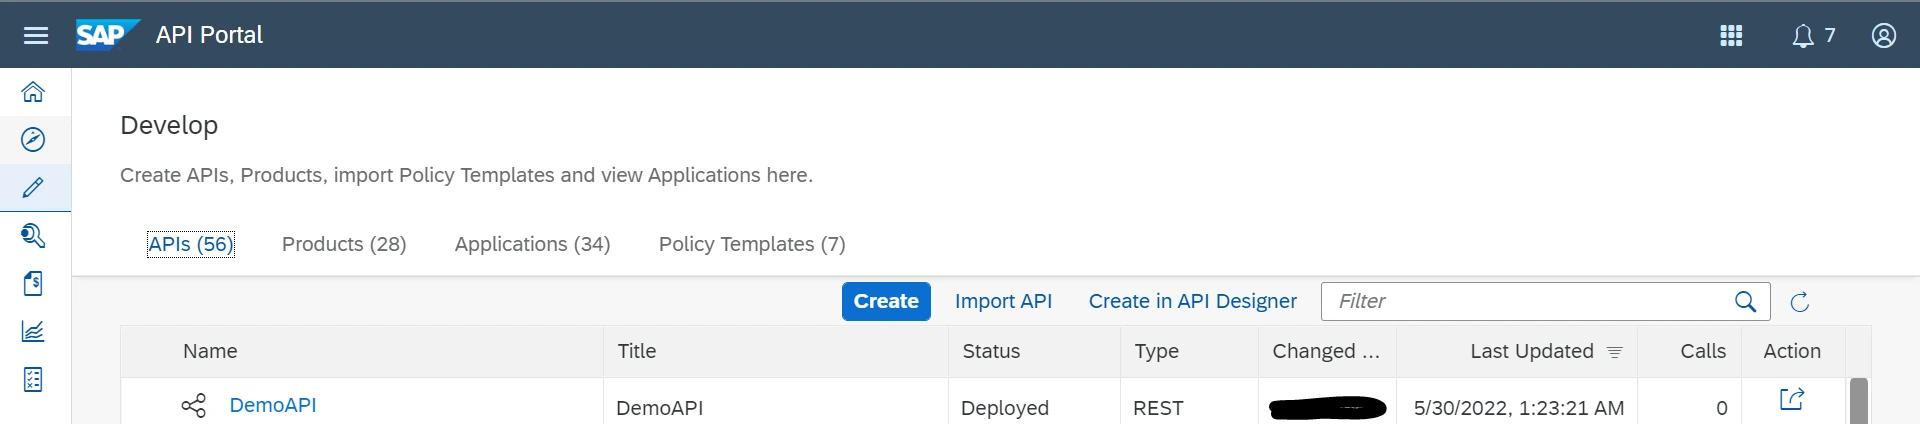
Task: Open the DemoAPI link
Action: [273, 405]
